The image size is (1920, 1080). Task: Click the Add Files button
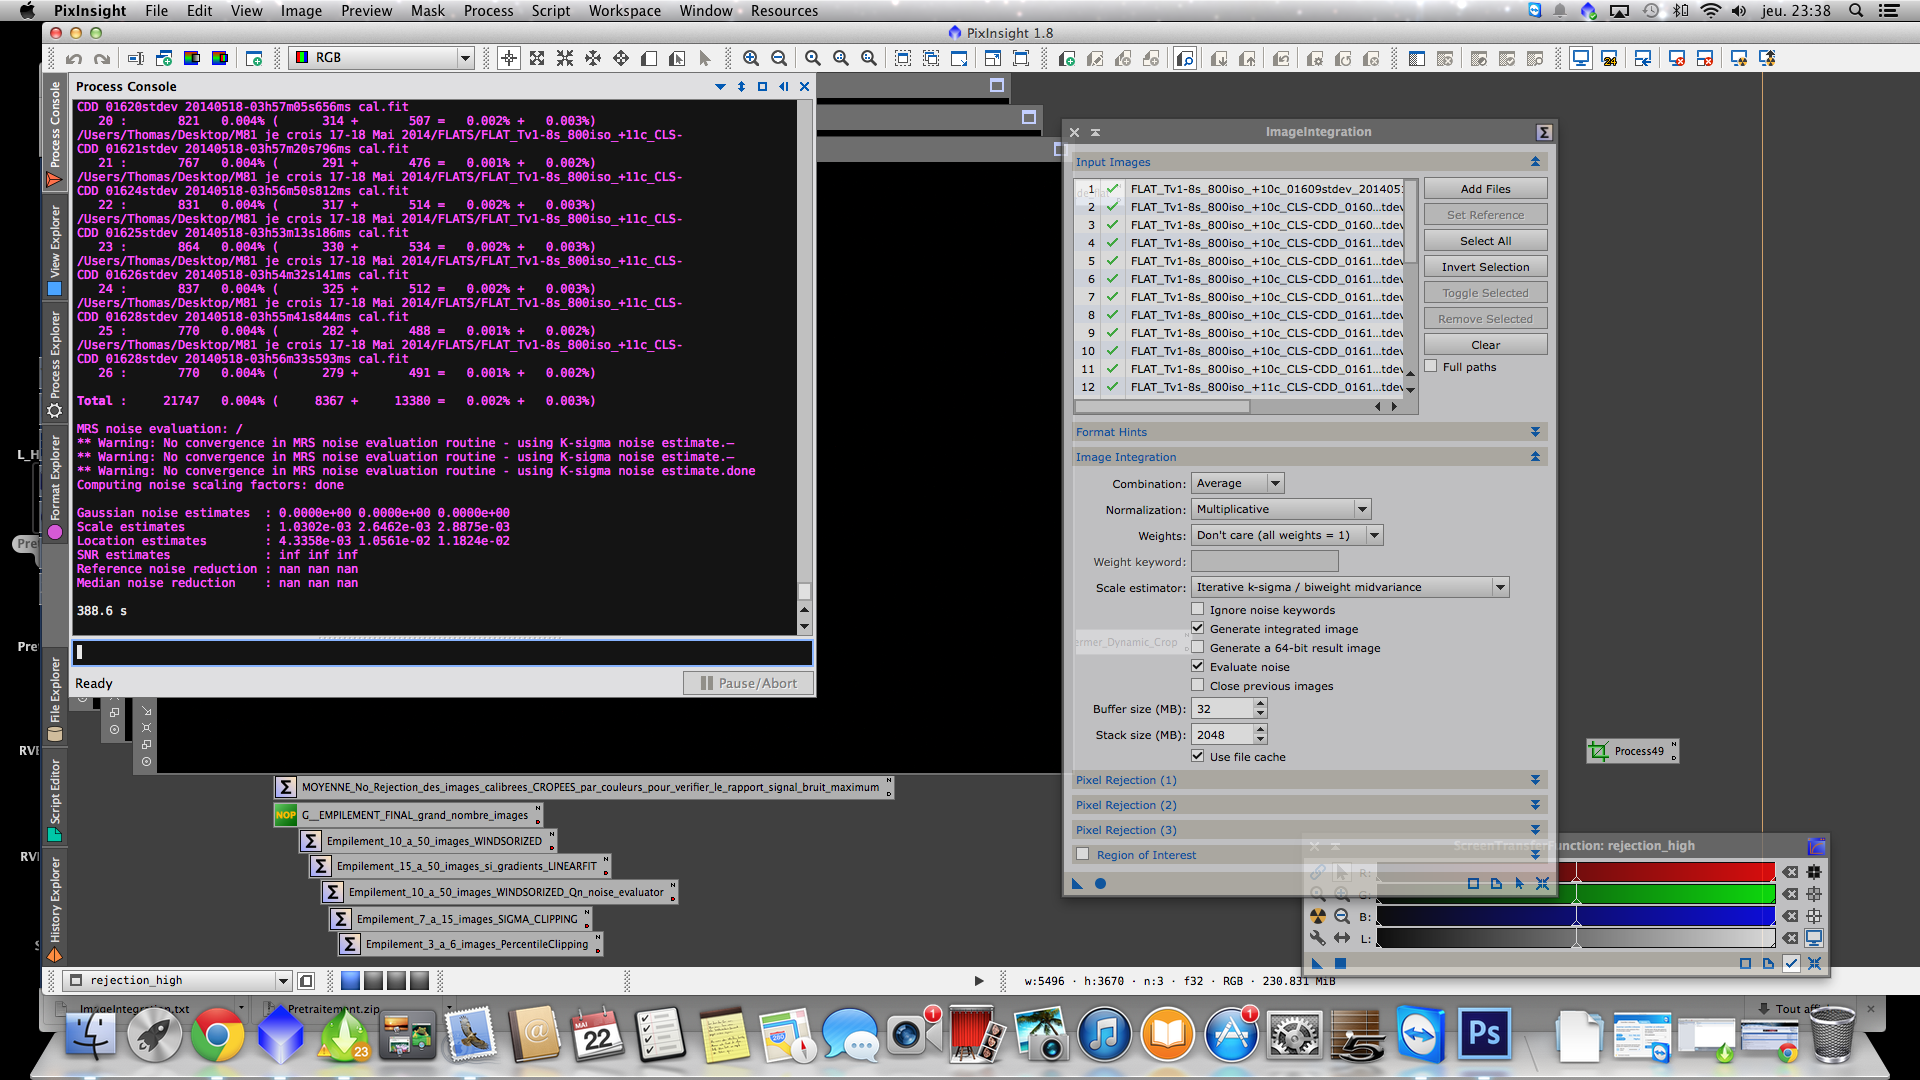1485,189
